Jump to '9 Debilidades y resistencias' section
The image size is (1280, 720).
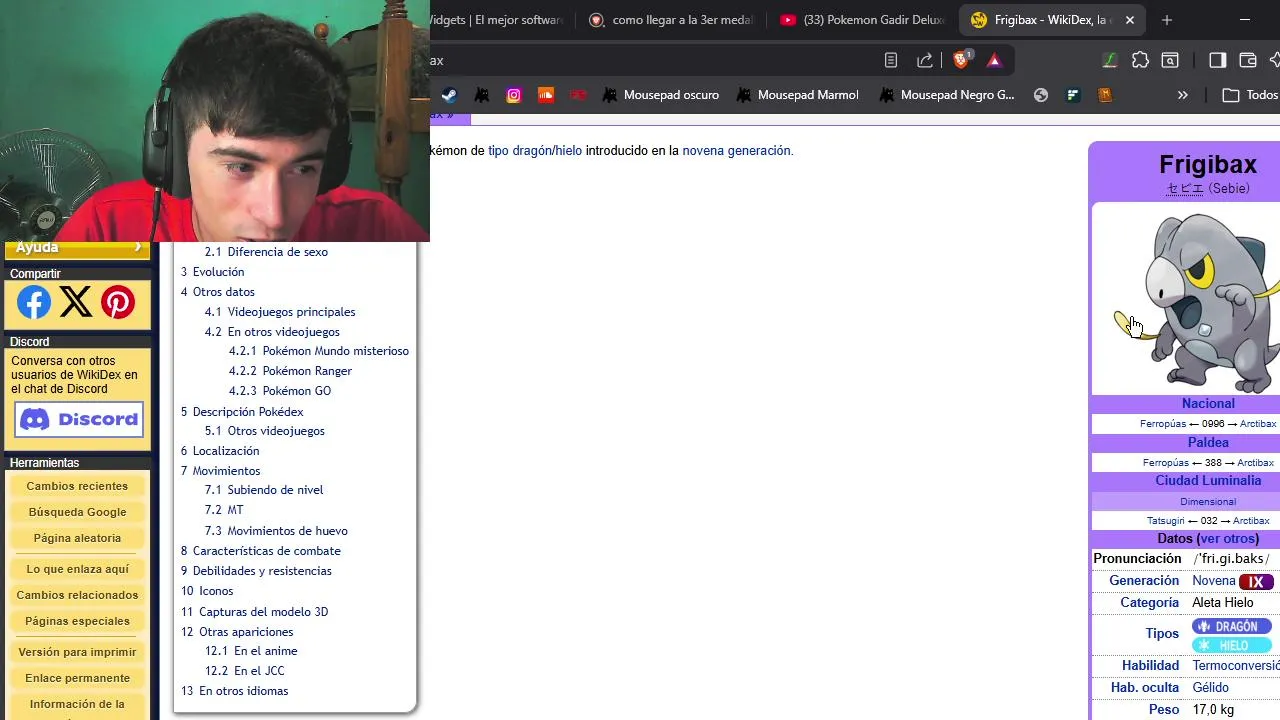pyautogui.click(x=256, y=571)
